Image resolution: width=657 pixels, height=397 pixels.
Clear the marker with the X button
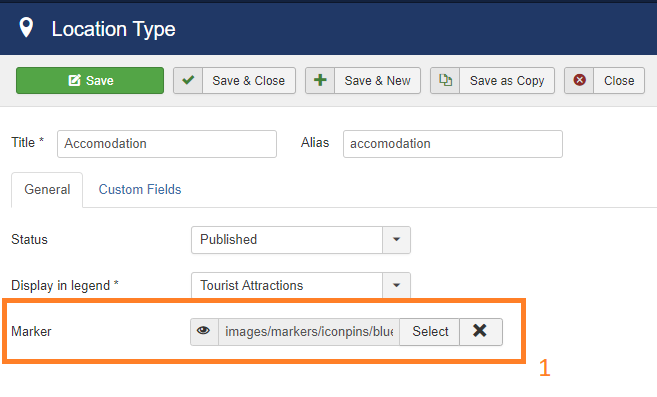point(481,331)
